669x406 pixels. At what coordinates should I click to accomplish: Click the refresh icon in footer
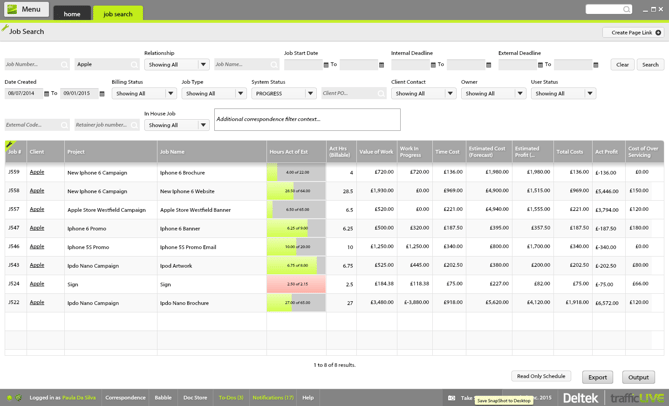click(19, 398)
